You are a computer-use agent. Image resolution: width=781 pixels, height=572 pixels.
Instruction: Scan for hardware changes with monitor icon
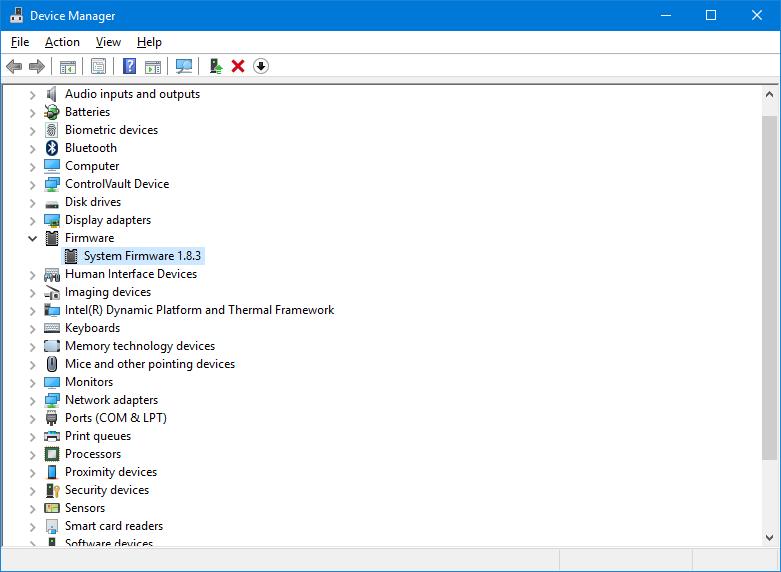coord(184,66)
